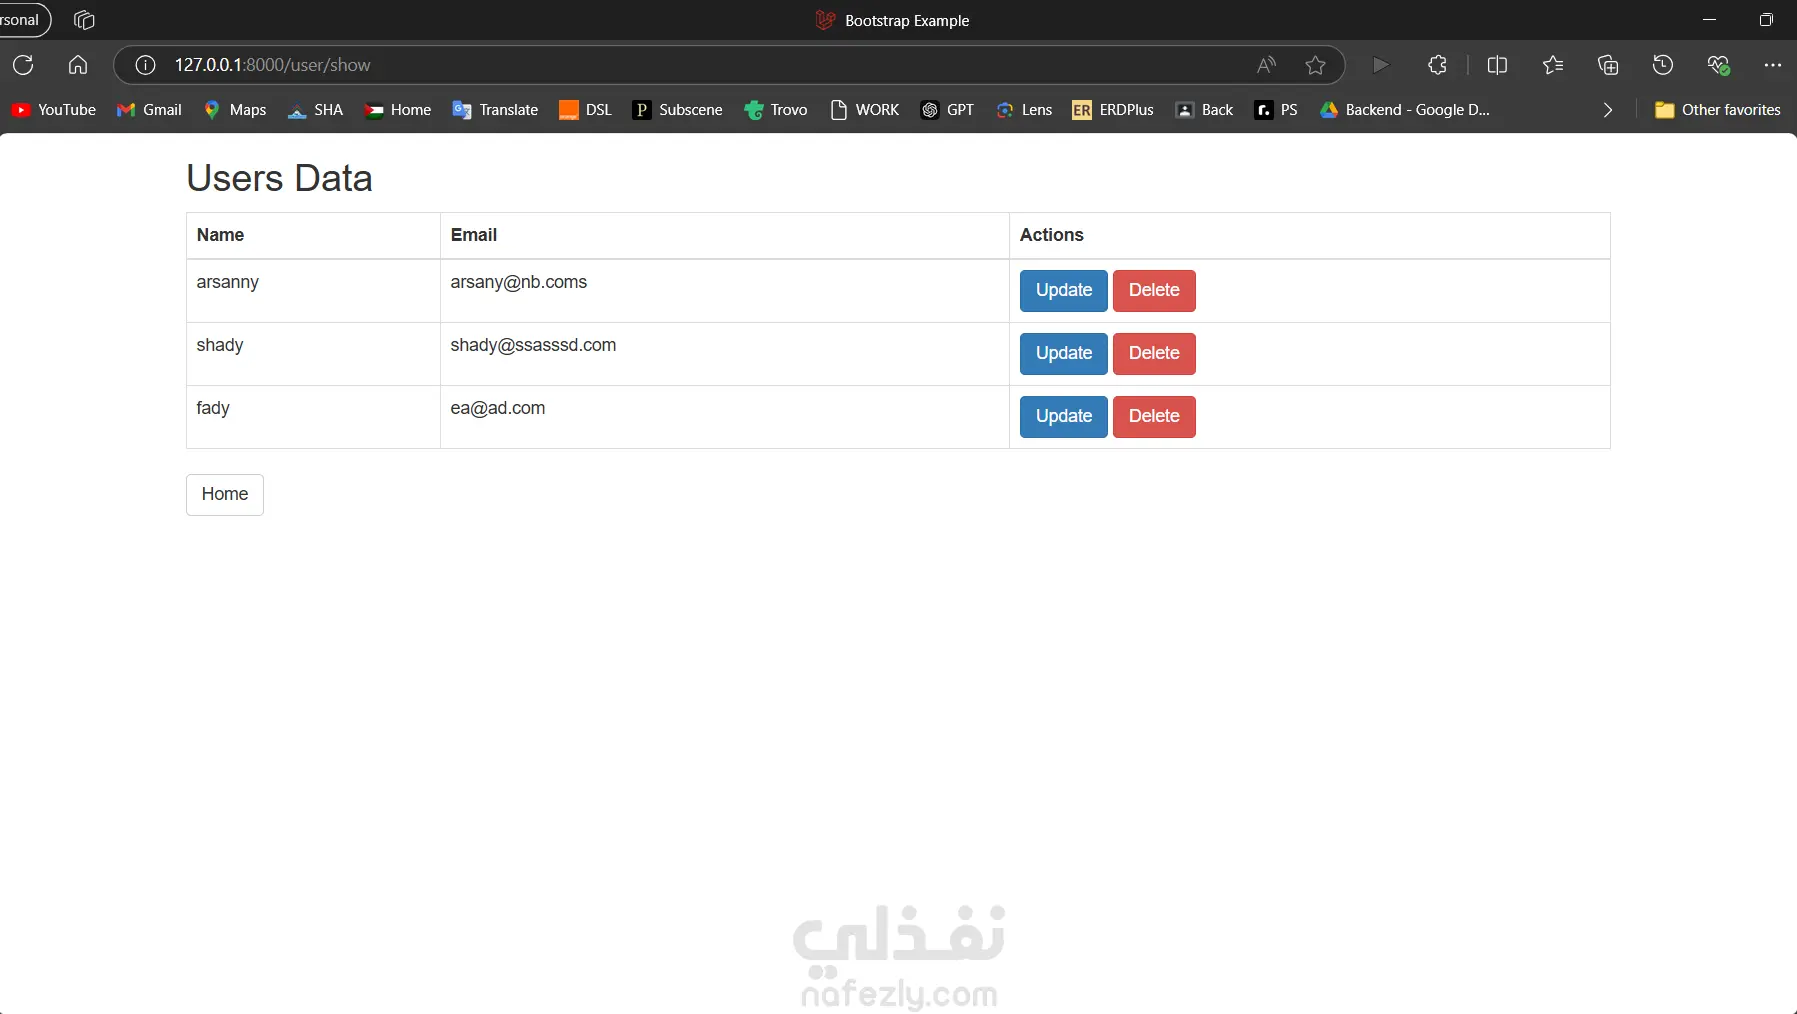The height and width of the screenshot is (1014, 1797).
Task: Delete the user shady
Action: click(1154, 353)
